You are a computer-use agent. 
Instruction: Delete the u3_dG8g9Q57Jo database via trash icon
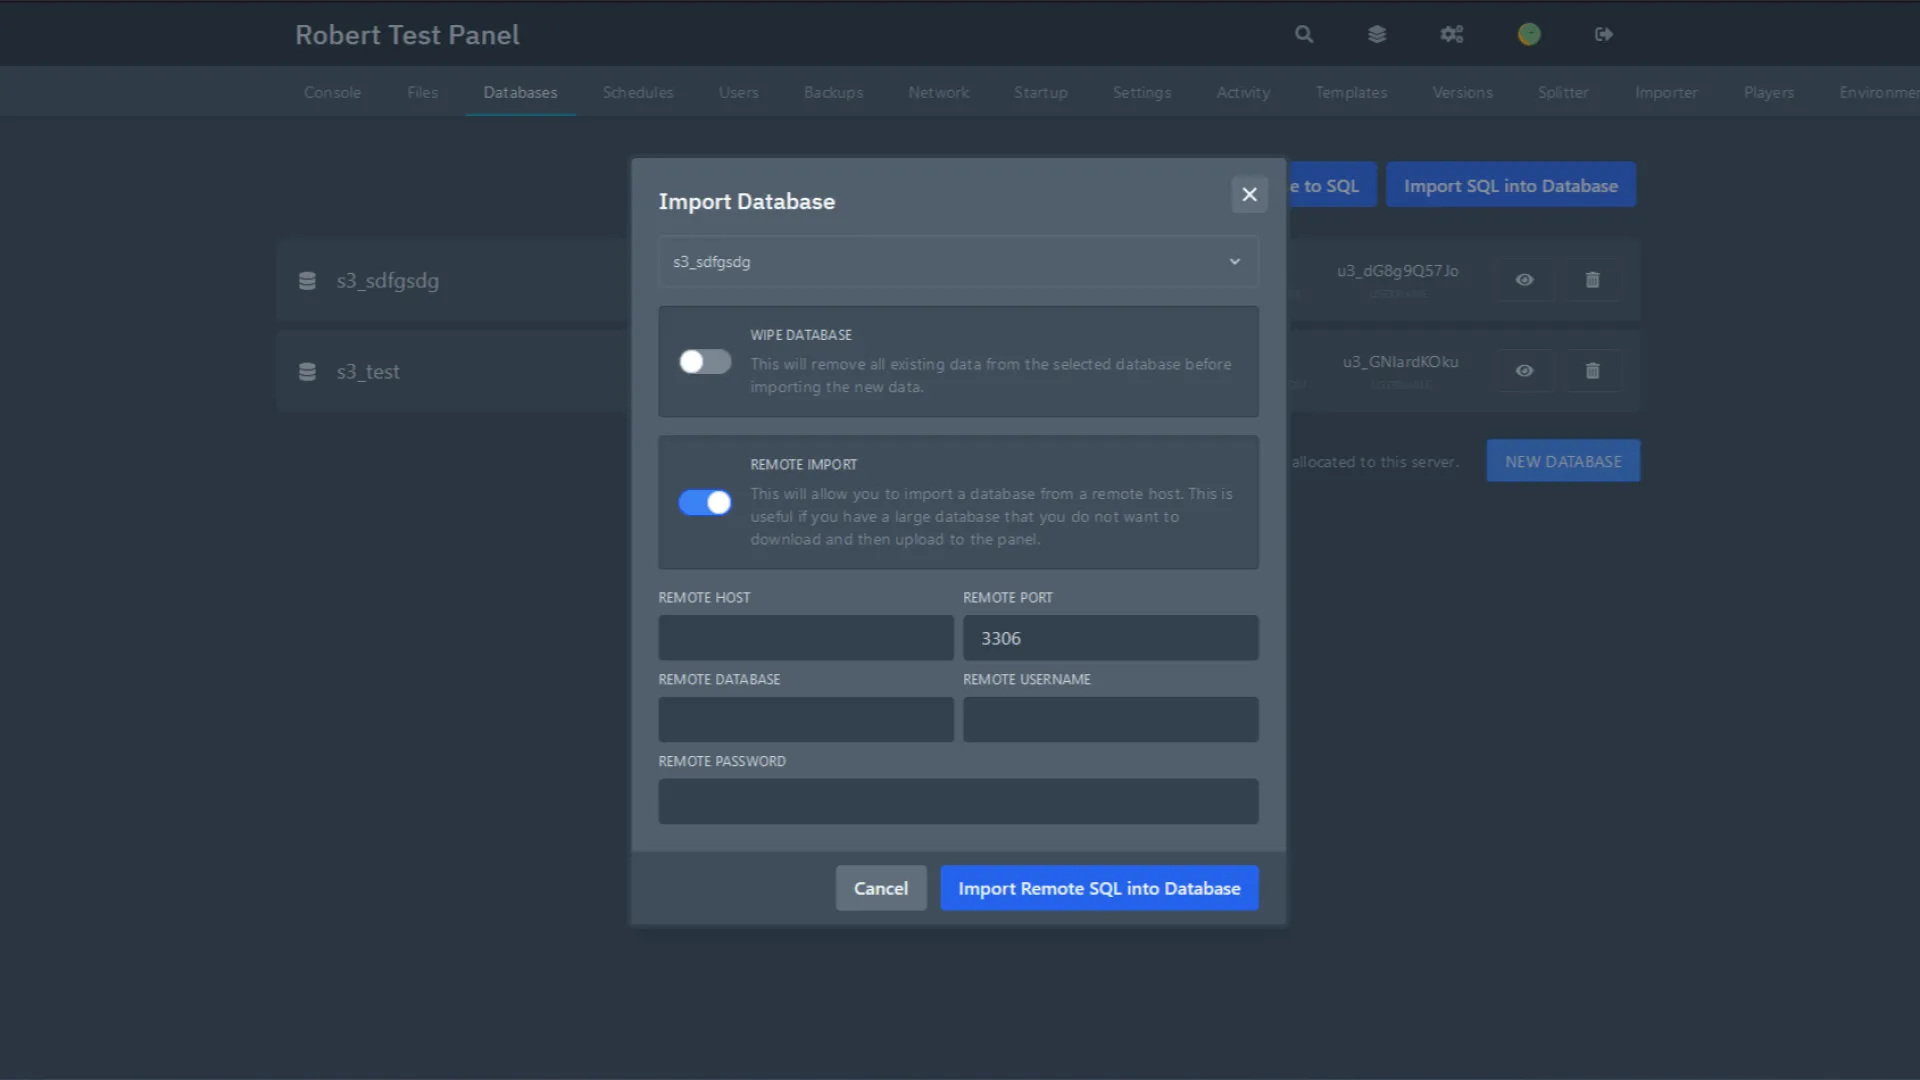[1592, 280]
